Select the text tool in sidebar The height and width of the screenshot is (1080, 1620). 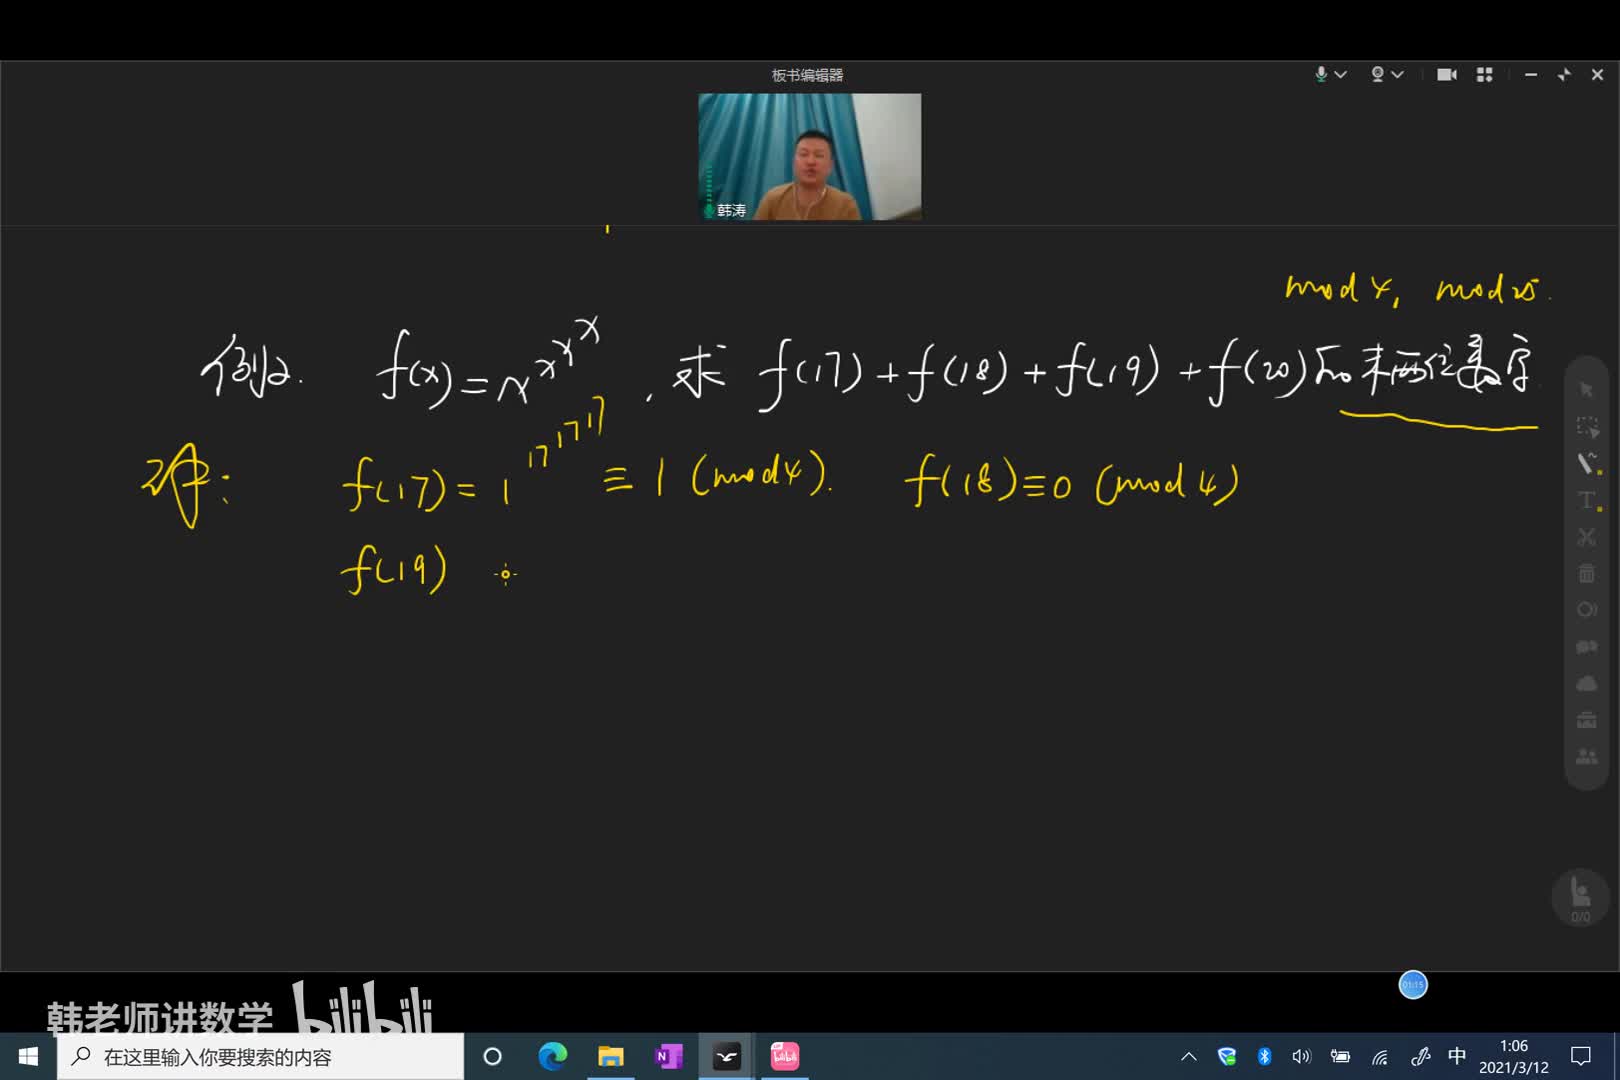click(x=1587, y=500)
